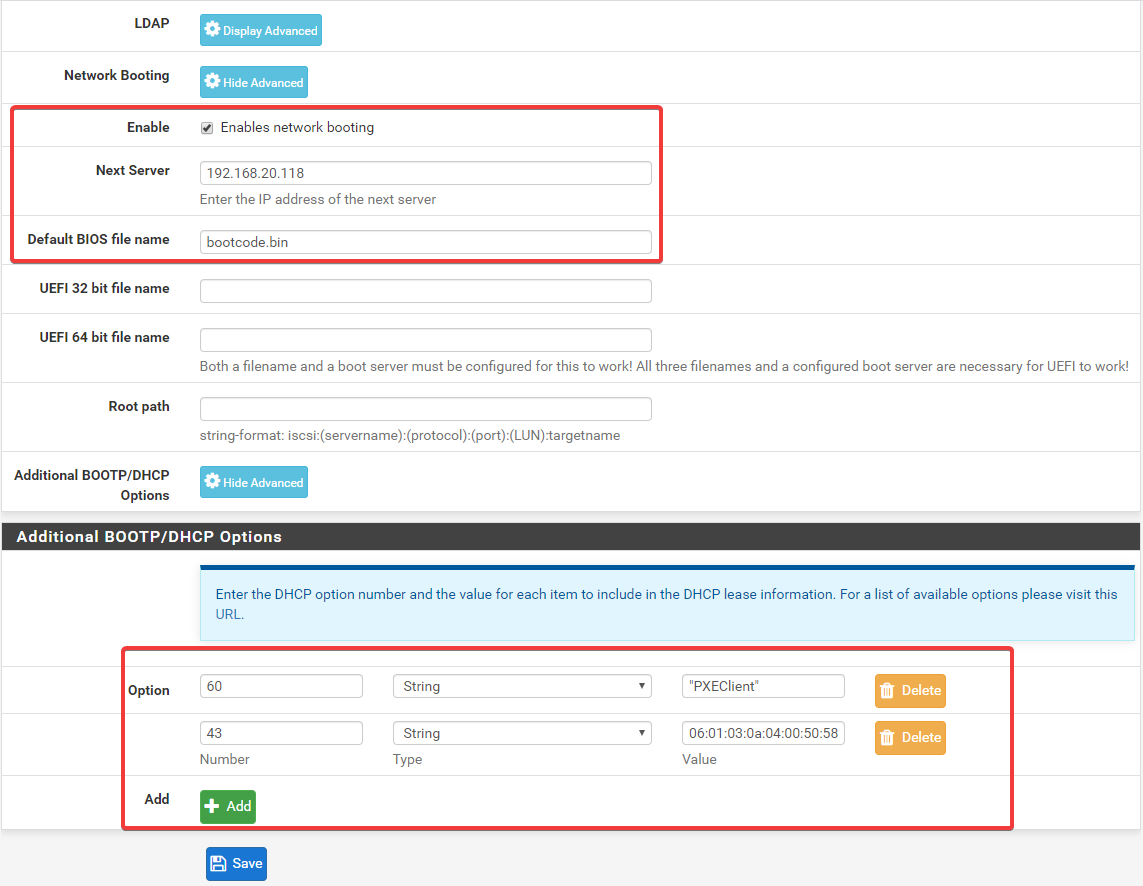Viewport: 1143px width, 886px height.
Task: Click the Next Server IP address field
Action: coord(425,173)
